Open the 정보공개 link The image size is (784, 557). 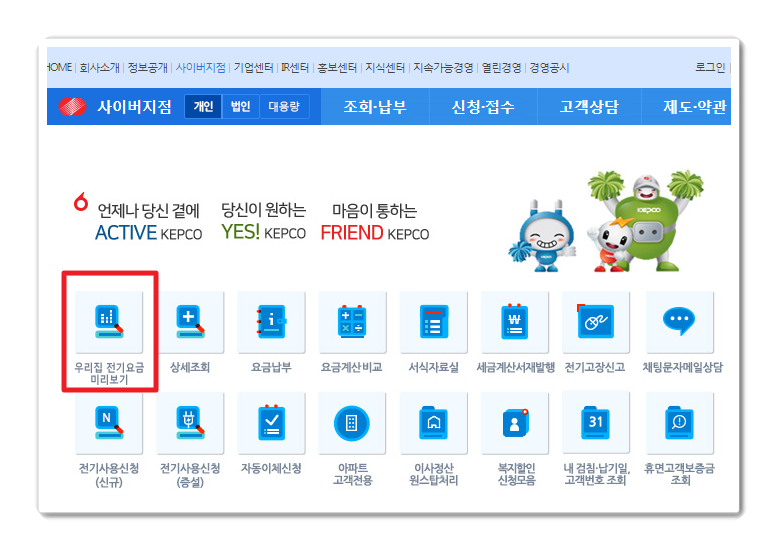click(x=148, y=68)
